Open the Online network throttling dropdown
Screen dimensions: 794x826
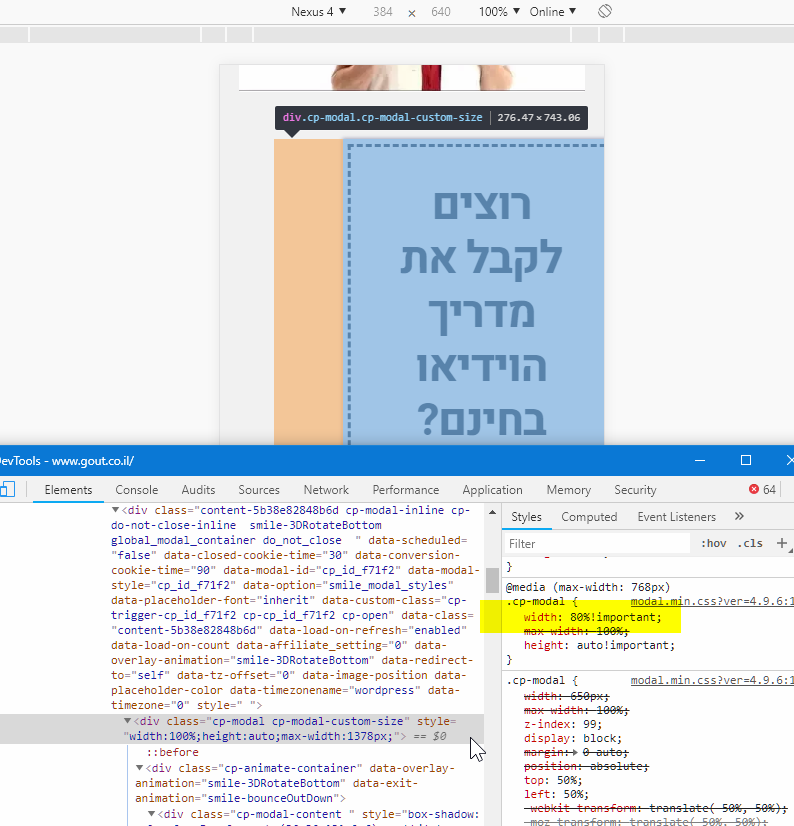pyautogui.click(x=553, y=12)
